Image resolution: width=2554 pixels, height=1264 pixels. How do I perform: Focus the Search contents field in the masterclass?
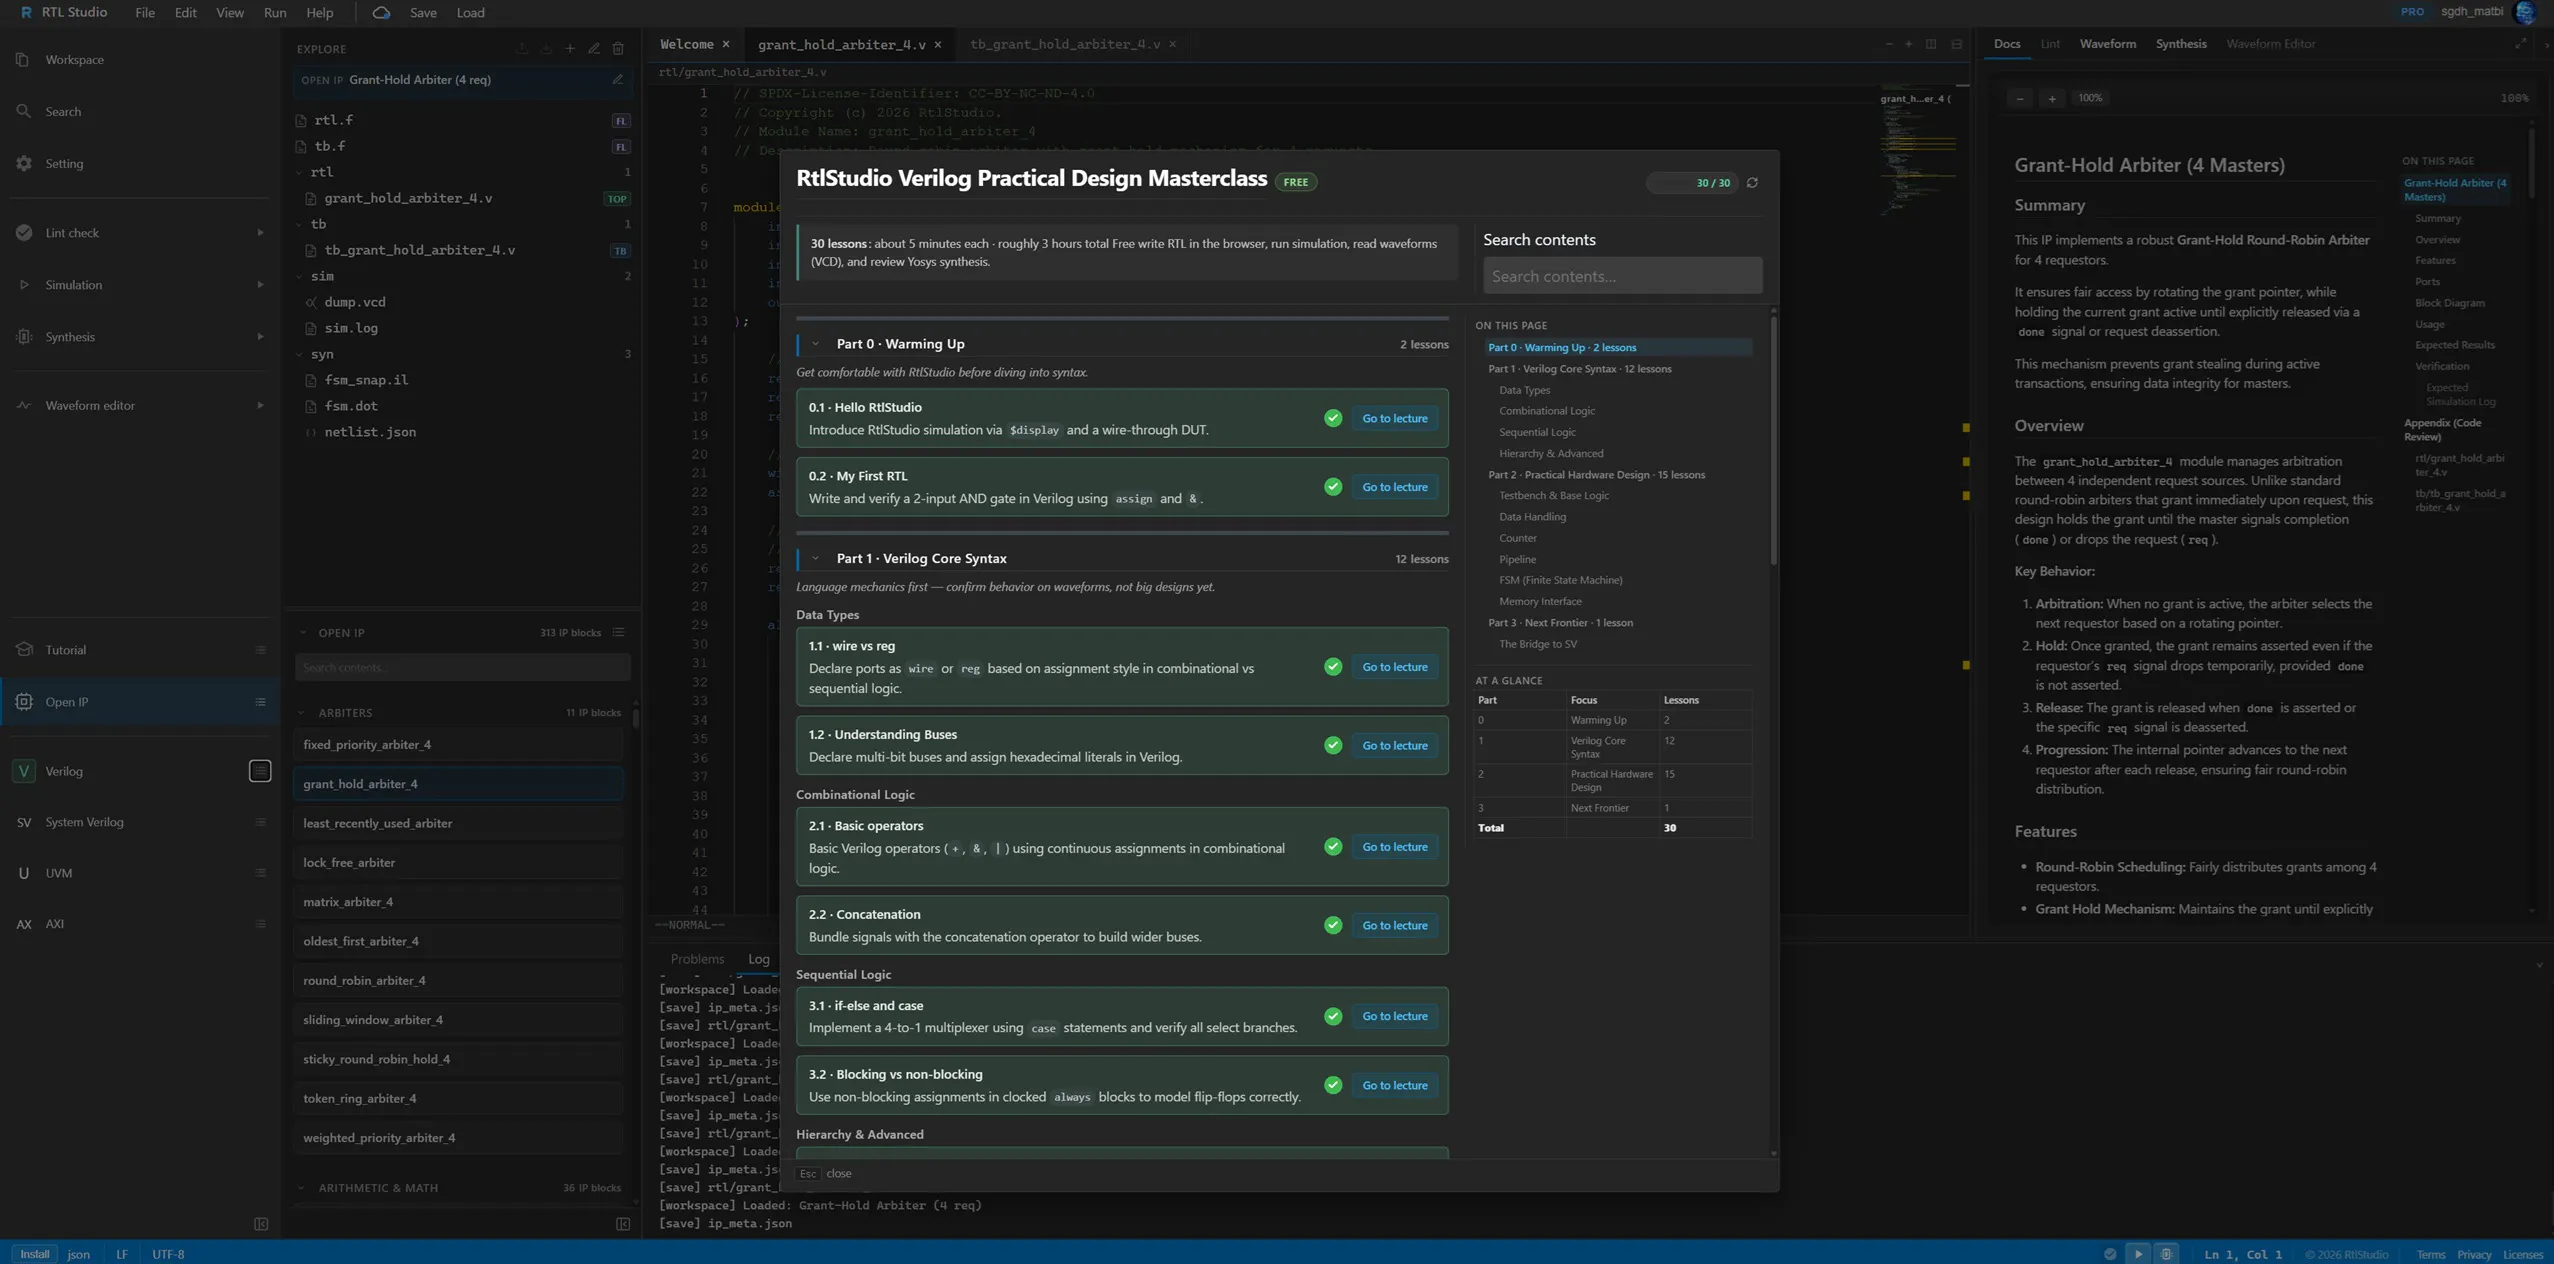tap(1622, 276)
